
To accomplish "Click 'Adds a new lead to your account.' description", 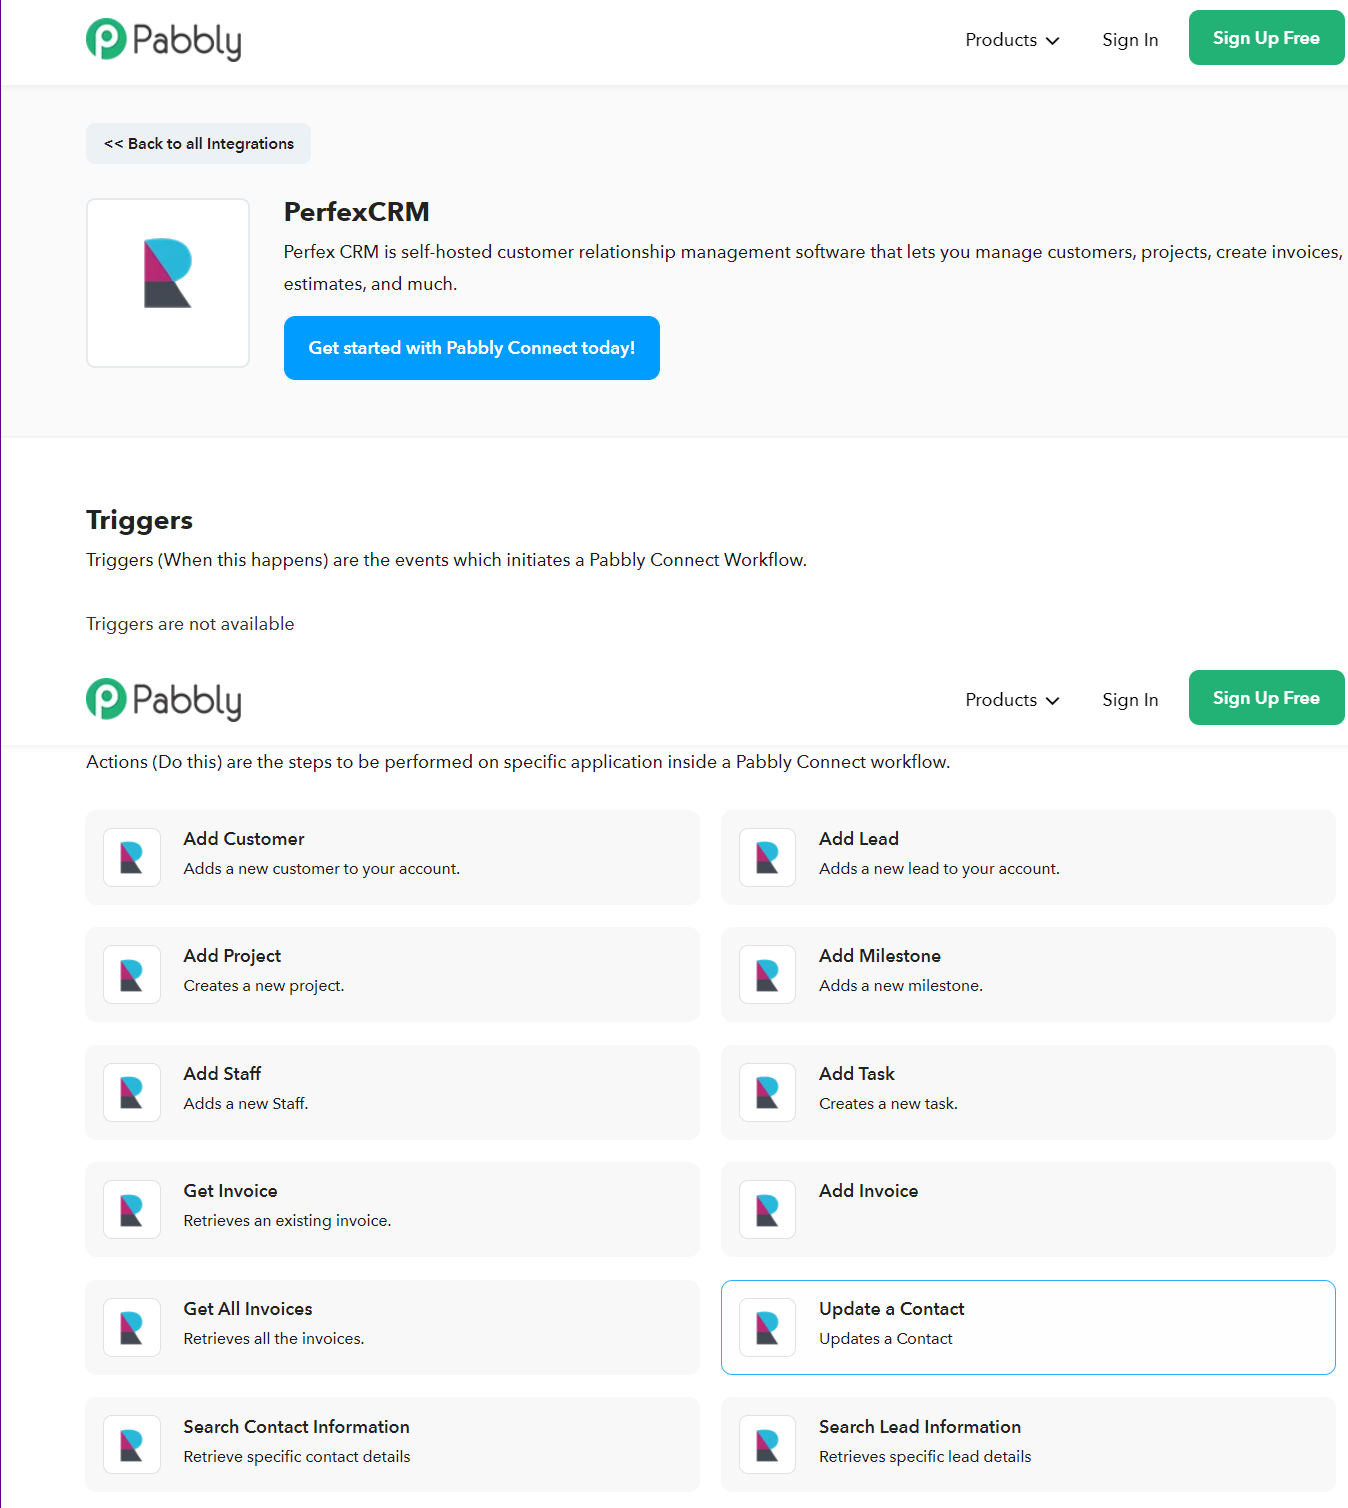I will point(939,869).
